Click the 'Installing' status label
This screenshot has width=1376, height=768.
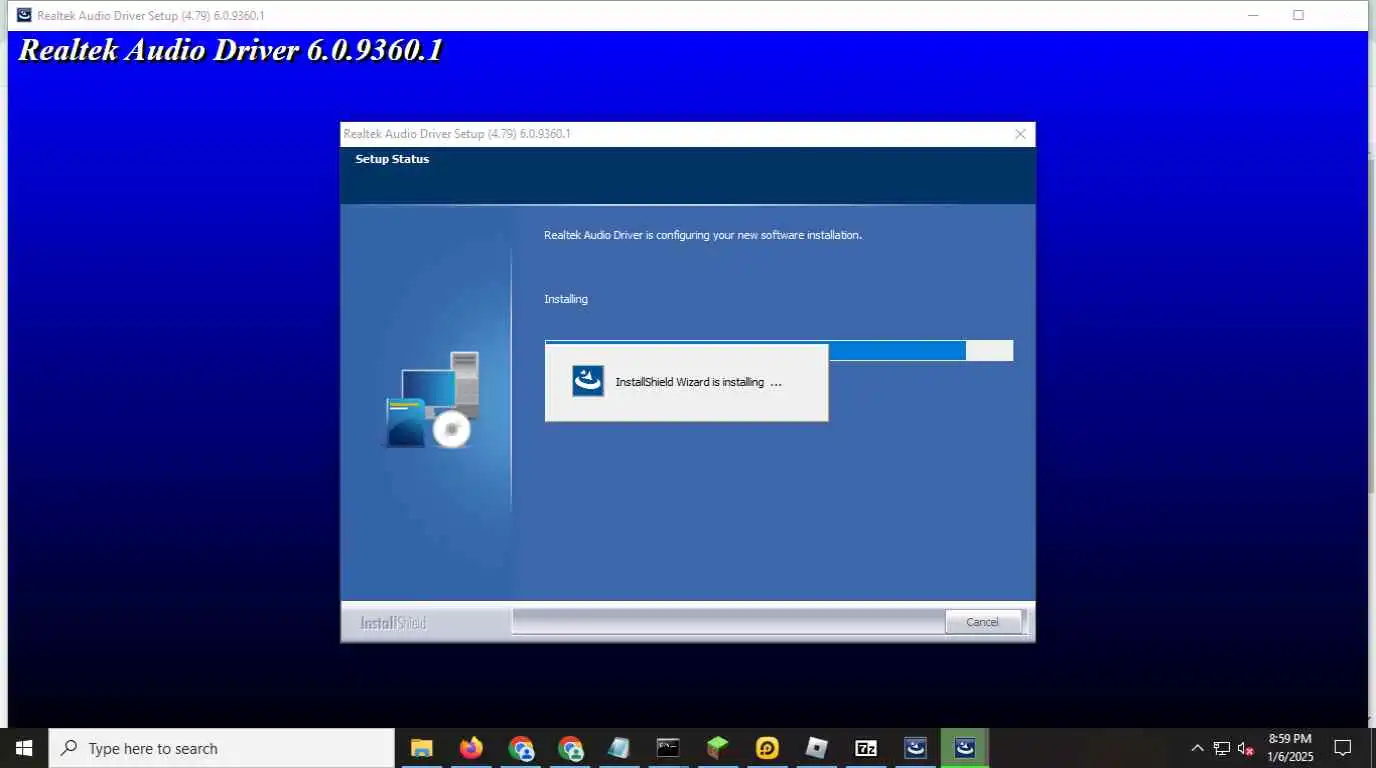pyautogui.click(x=566, y=299)
